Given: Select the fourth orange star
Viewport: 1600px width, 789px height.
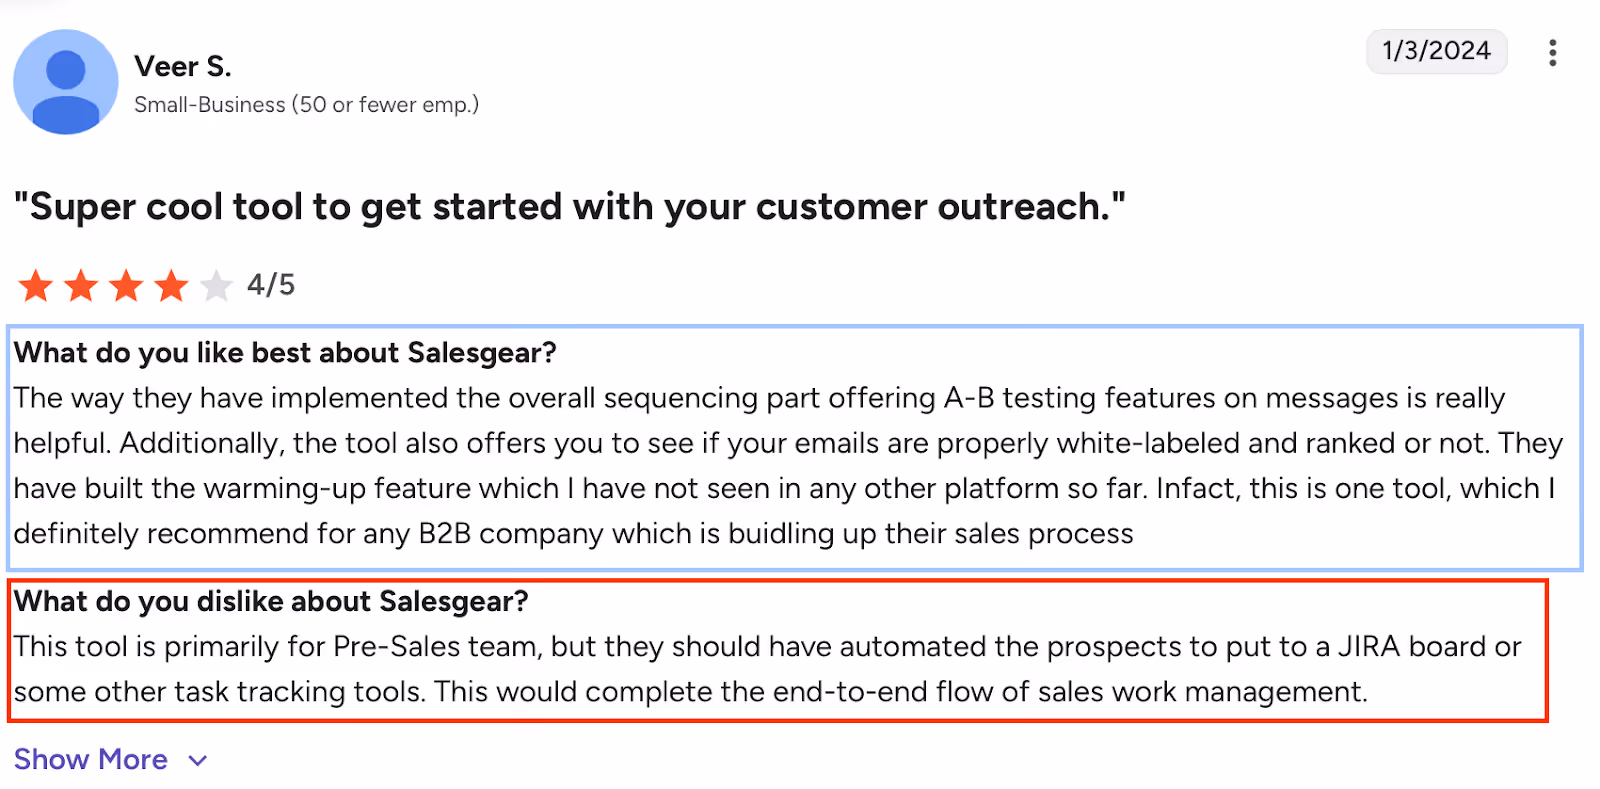Looking at the screenshot, I should (170, 285).
